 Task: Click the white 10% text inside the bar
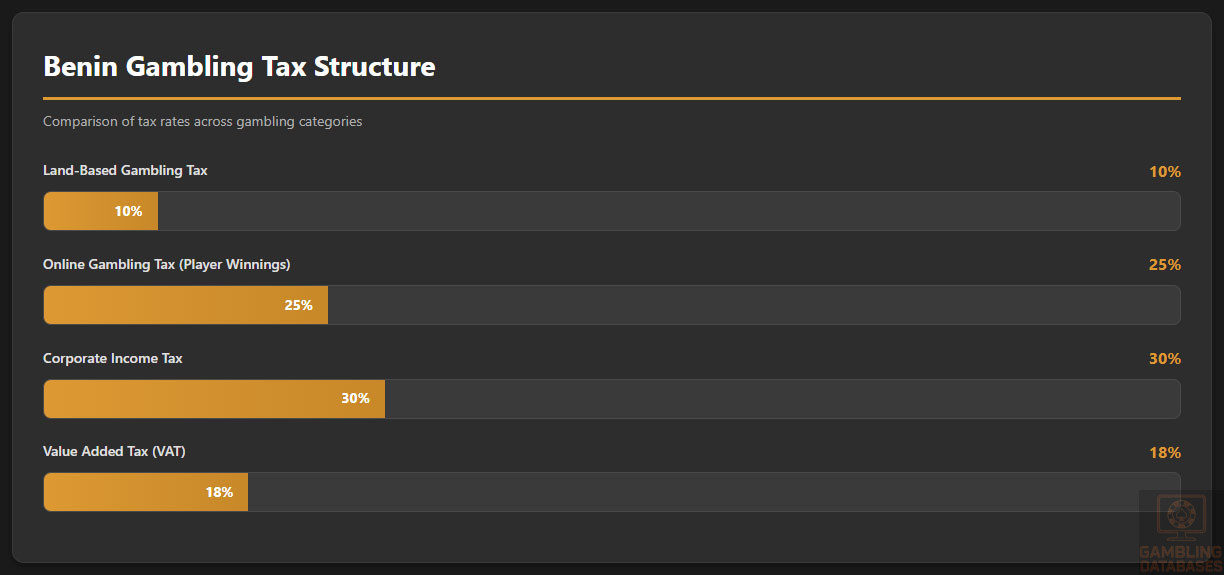click(x=128, y=212)
